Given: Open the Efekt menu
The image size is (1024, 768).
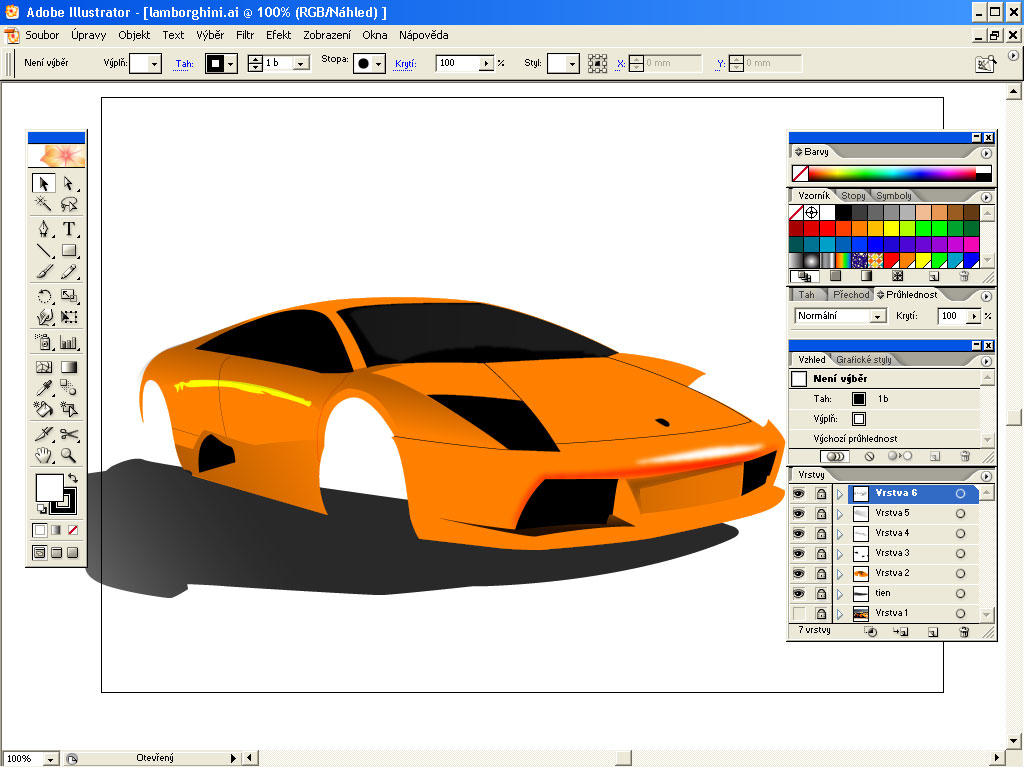Looking at the screenshot, I should pos(278,35).
